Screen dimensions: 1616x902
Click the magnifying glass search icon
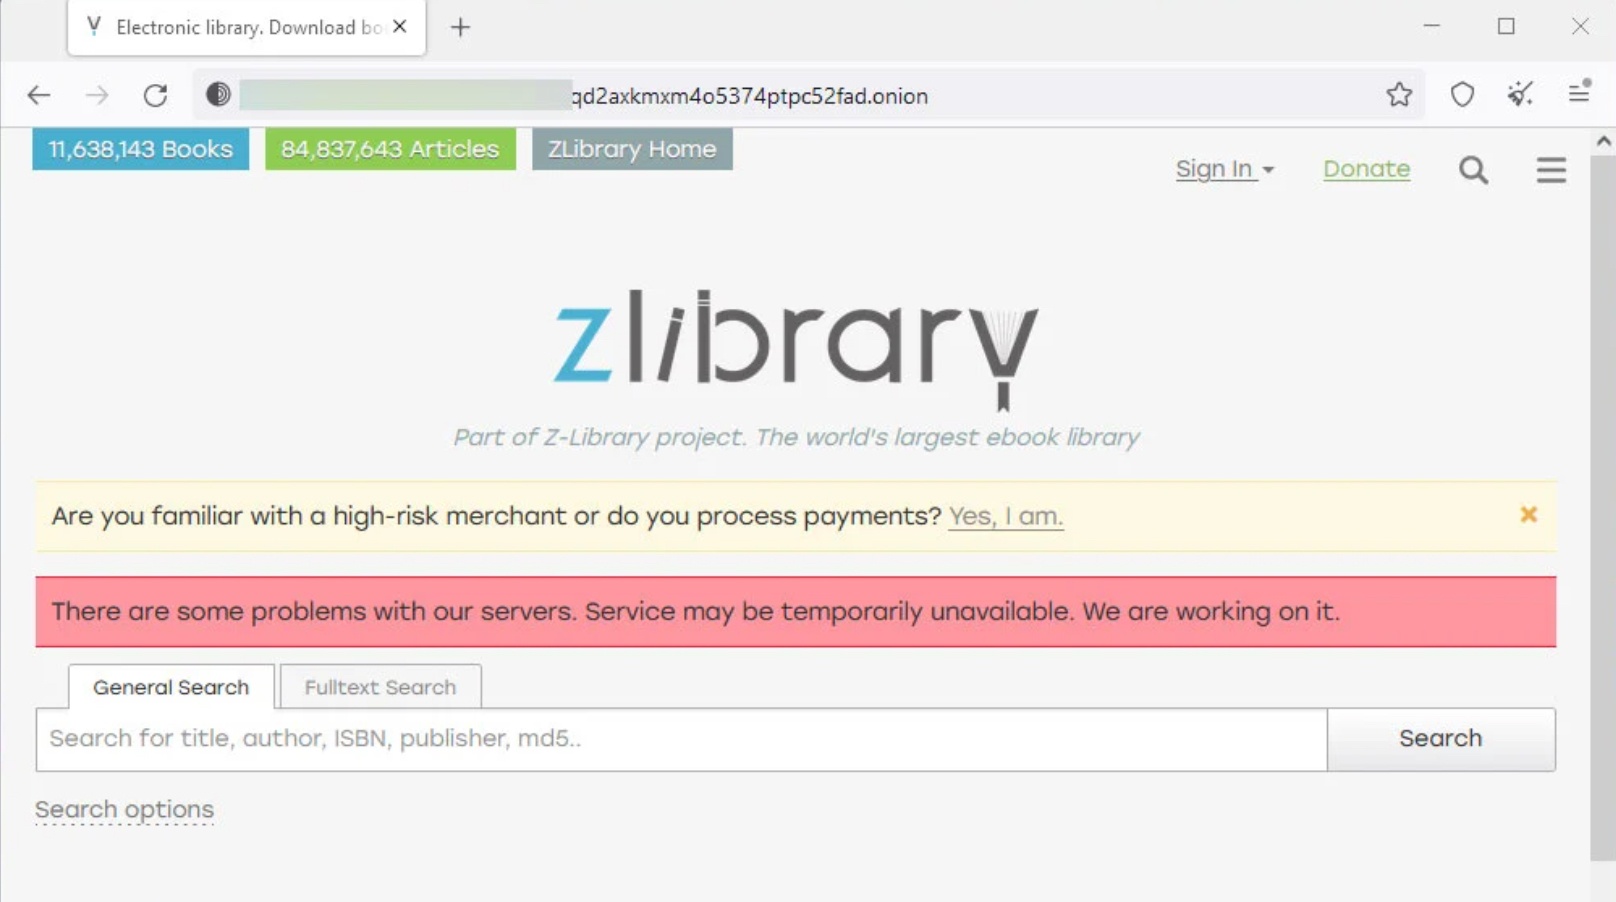pyautogui.click(x=1473, y=170)
